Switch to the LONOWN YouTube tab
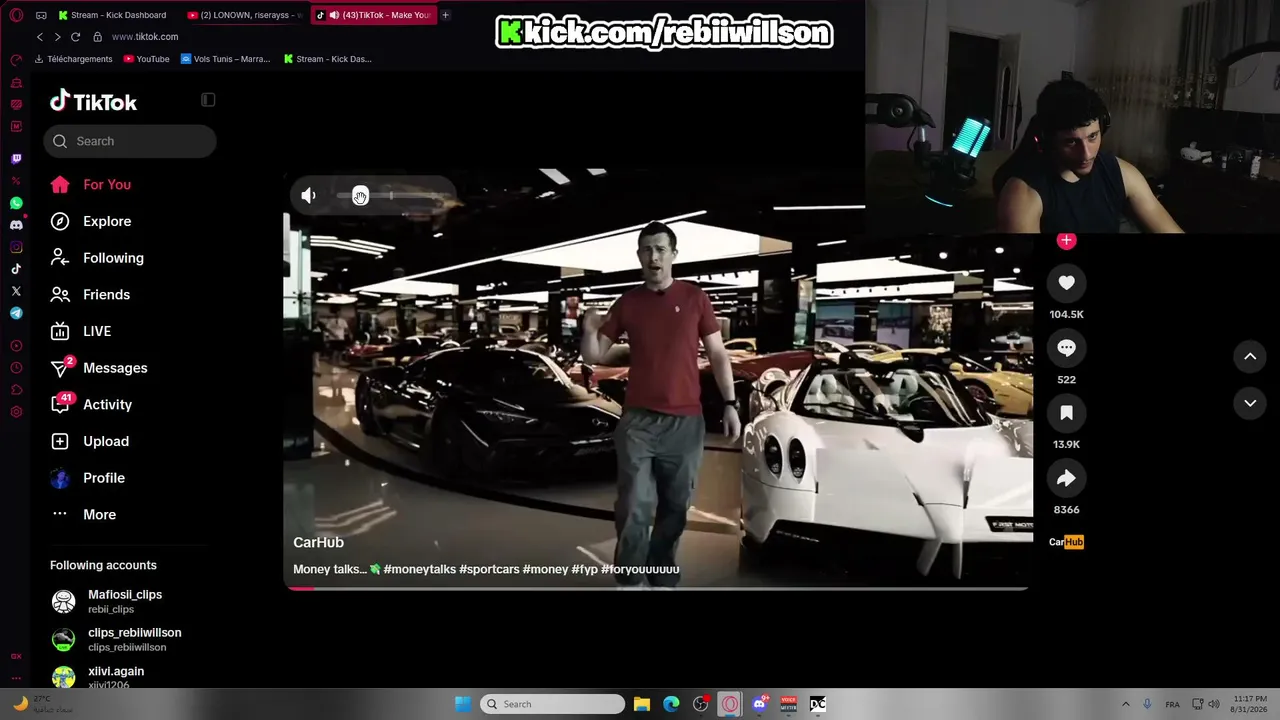Image resolution: width=1280 pixels, height=720 pixels. [245, 15]
